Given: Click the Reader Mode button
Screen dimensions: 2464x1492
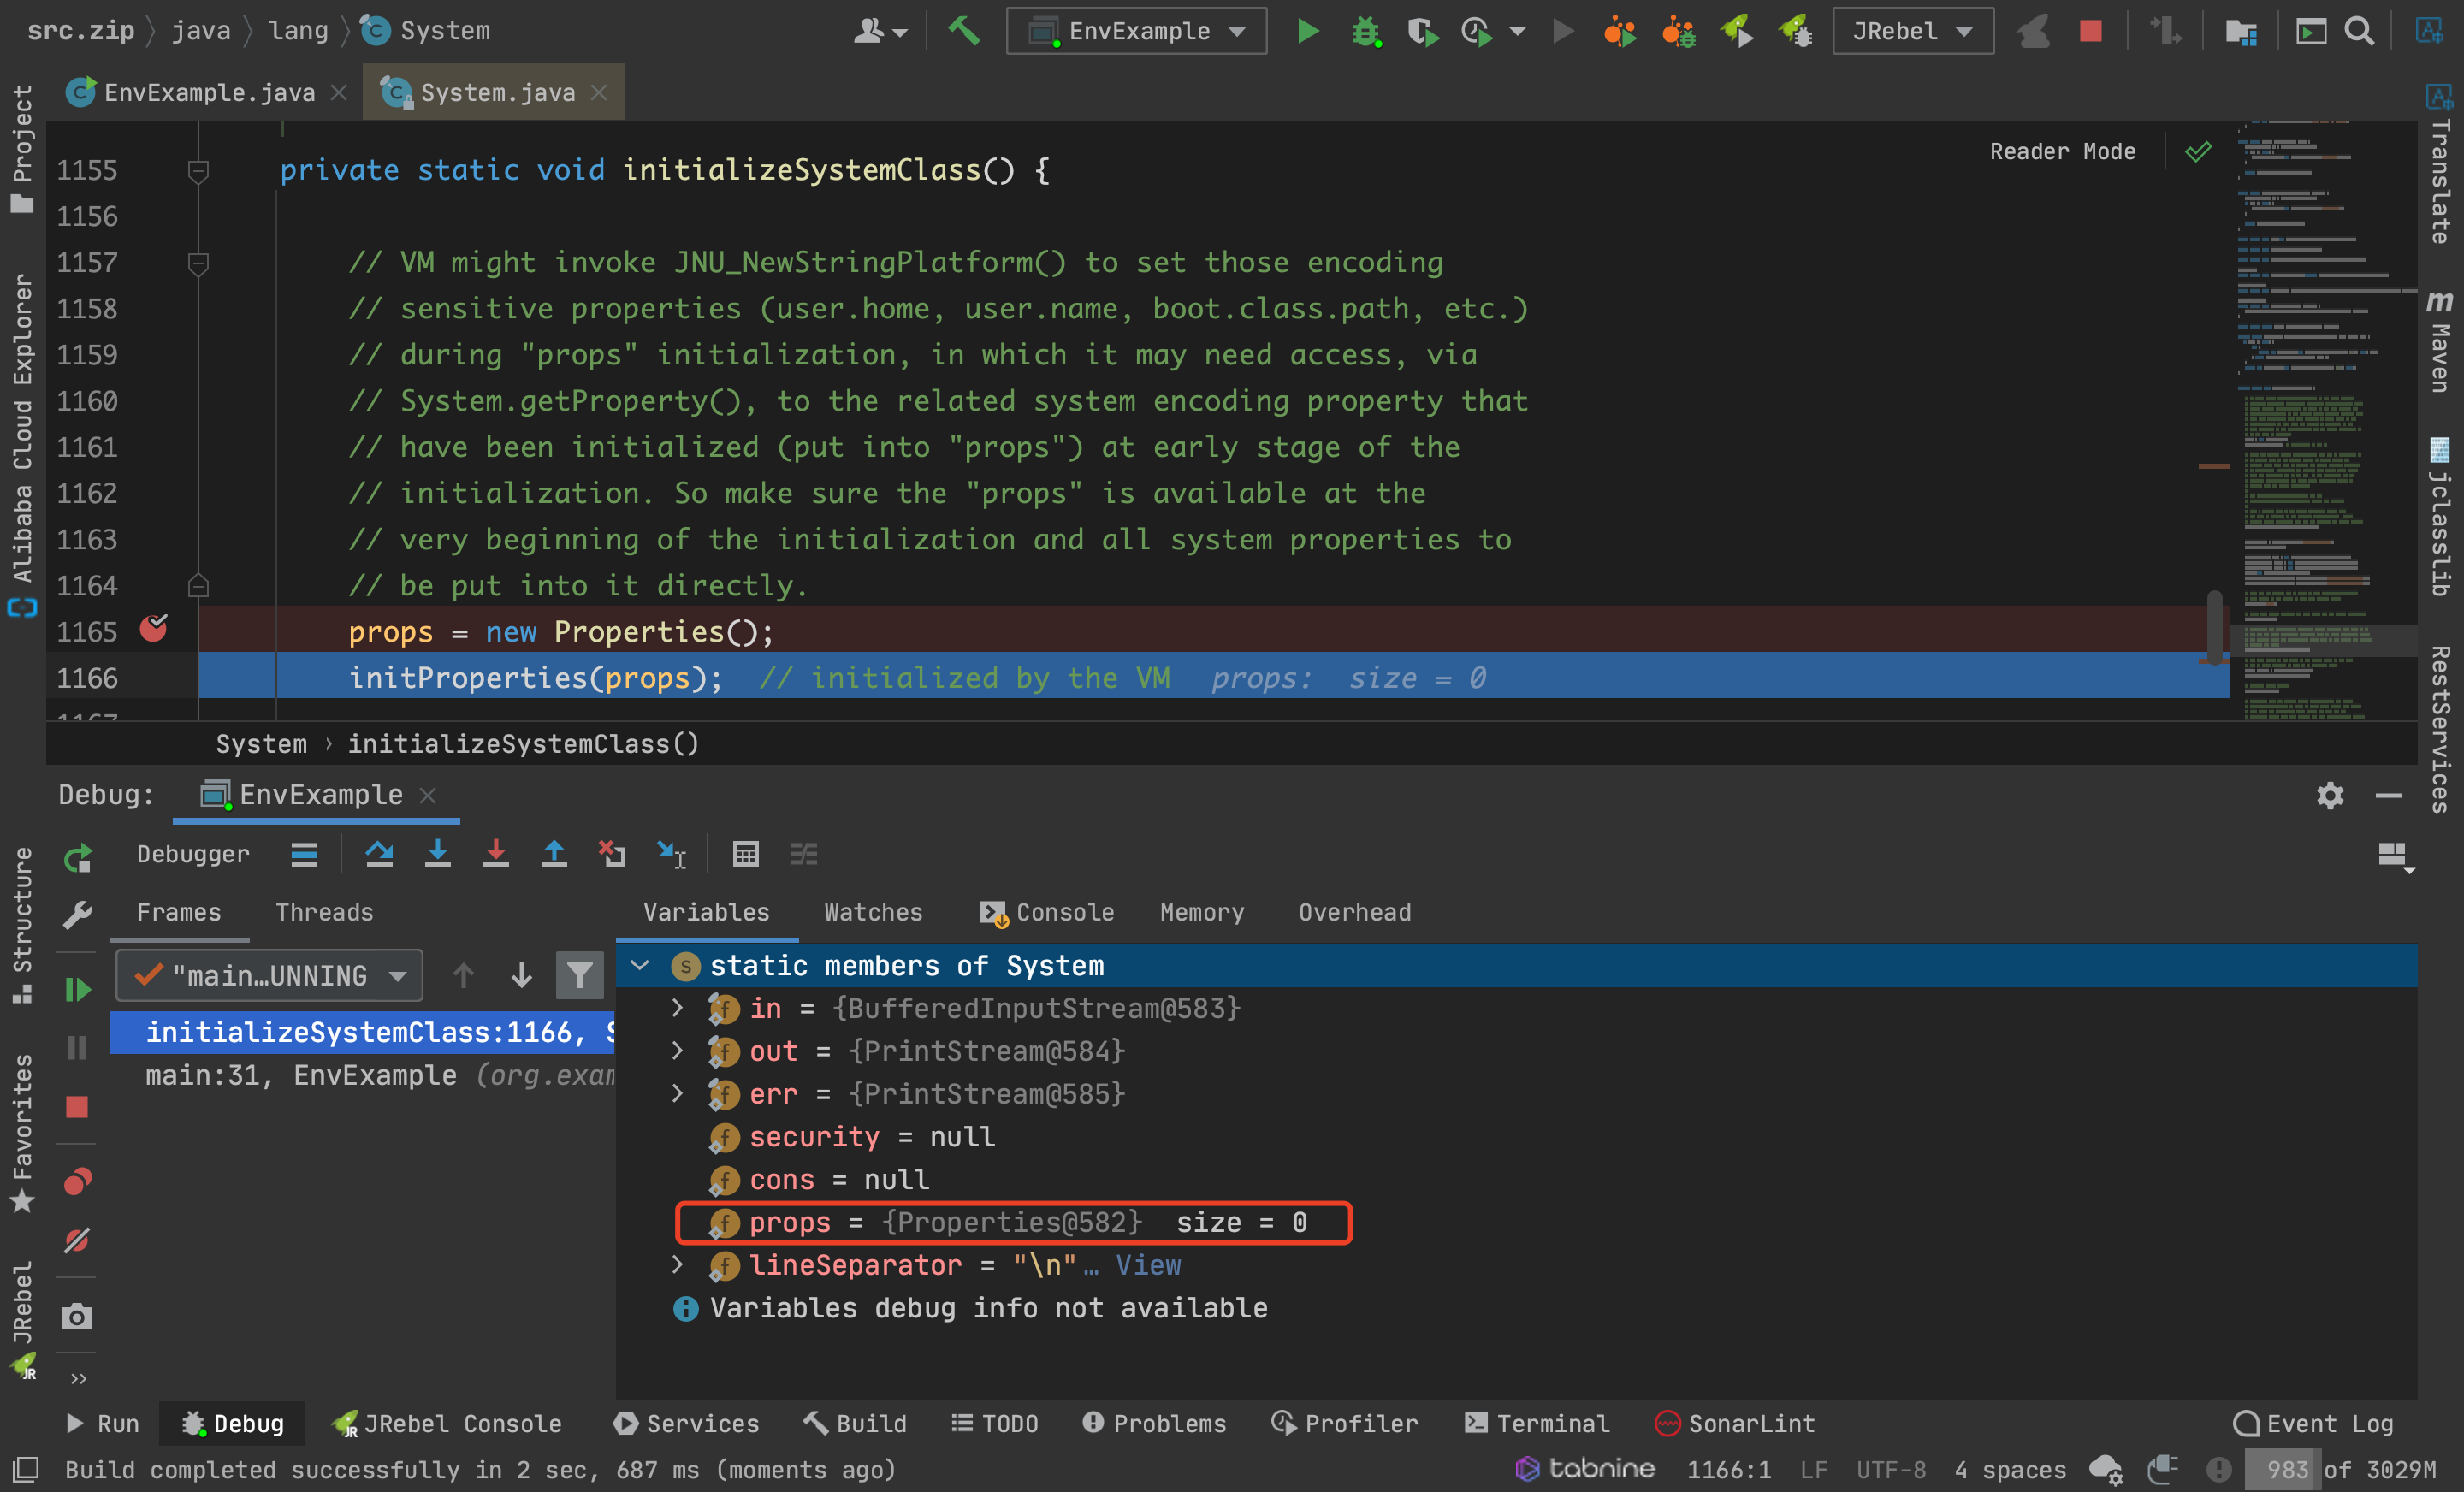Looking at the screenshot, I should (x=2061, y=152).
